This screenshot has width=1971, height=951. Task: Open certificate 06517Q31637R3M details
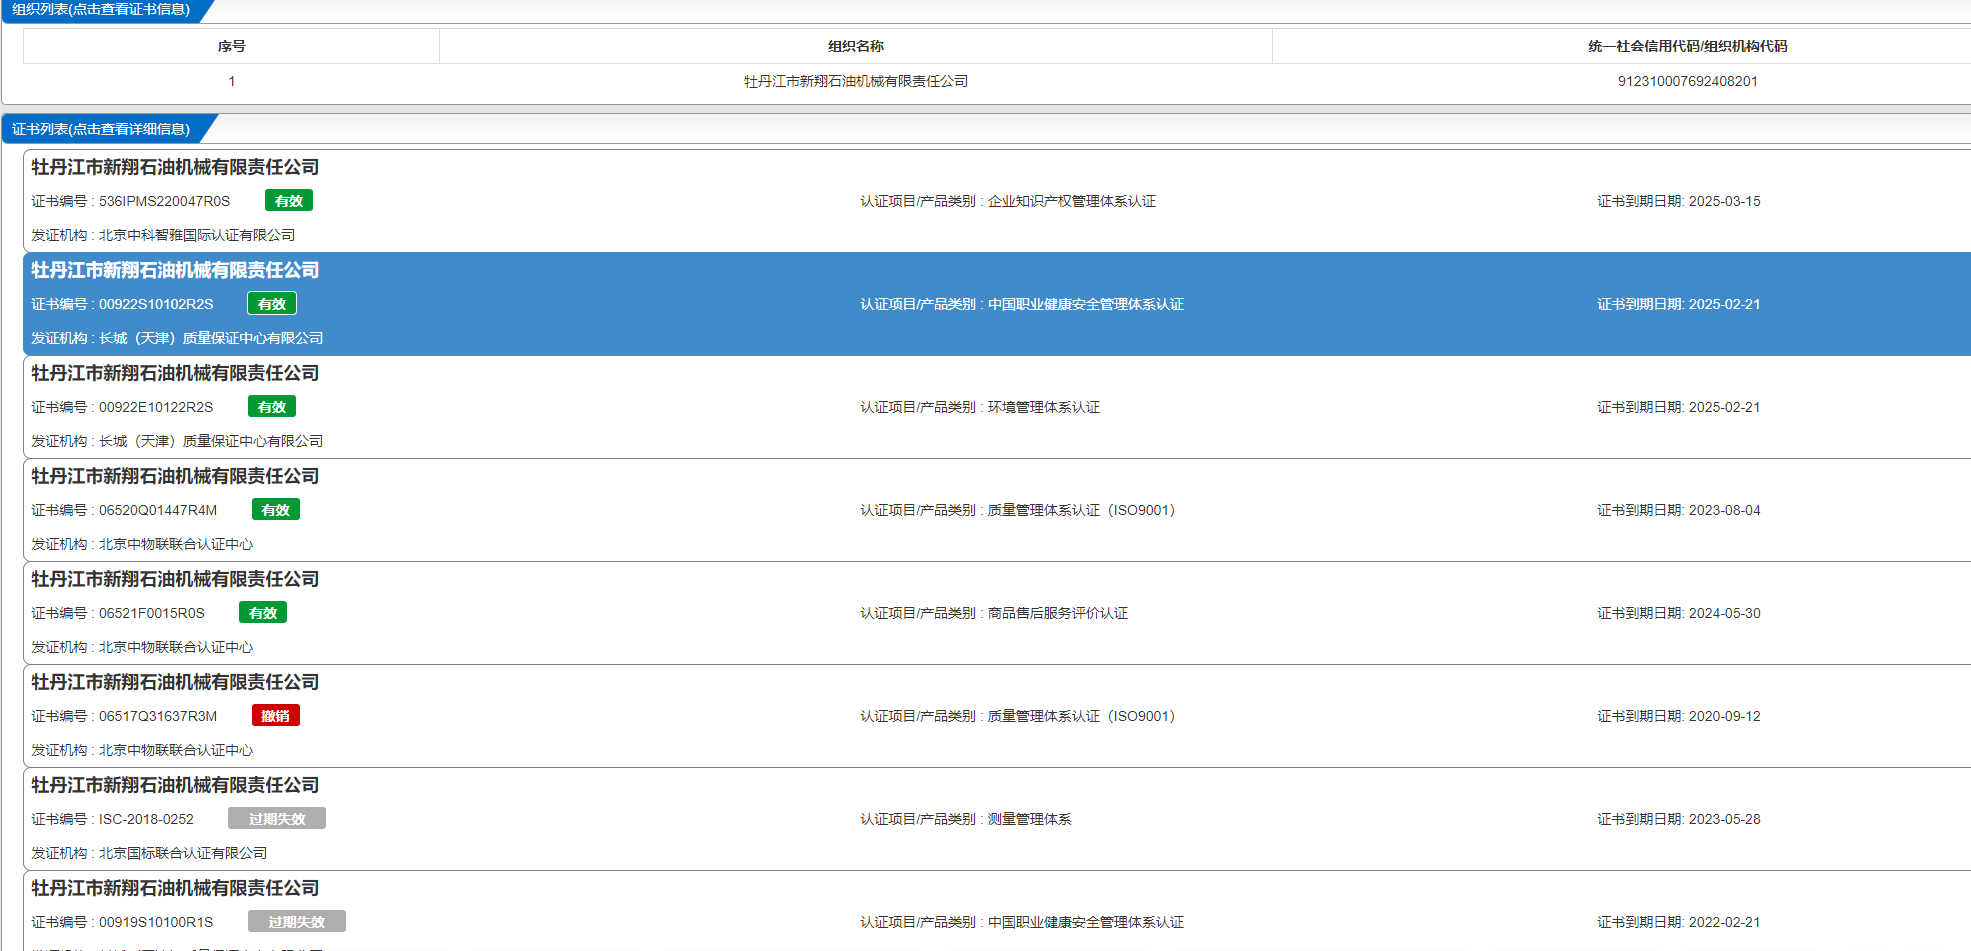point(158,716)
